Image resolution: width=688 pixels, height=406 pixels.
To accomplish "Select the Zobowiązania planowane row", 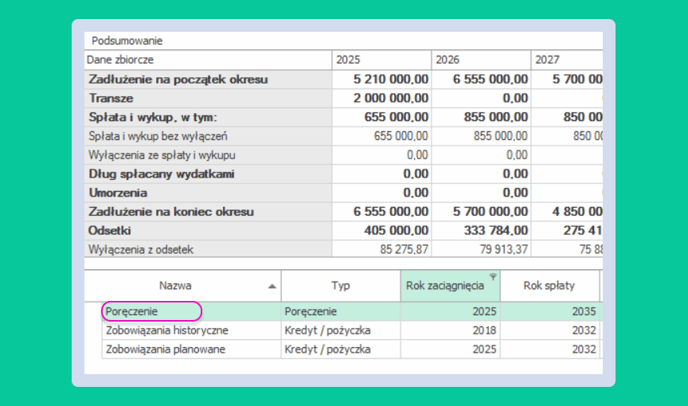I will click(x=352, y=349).
